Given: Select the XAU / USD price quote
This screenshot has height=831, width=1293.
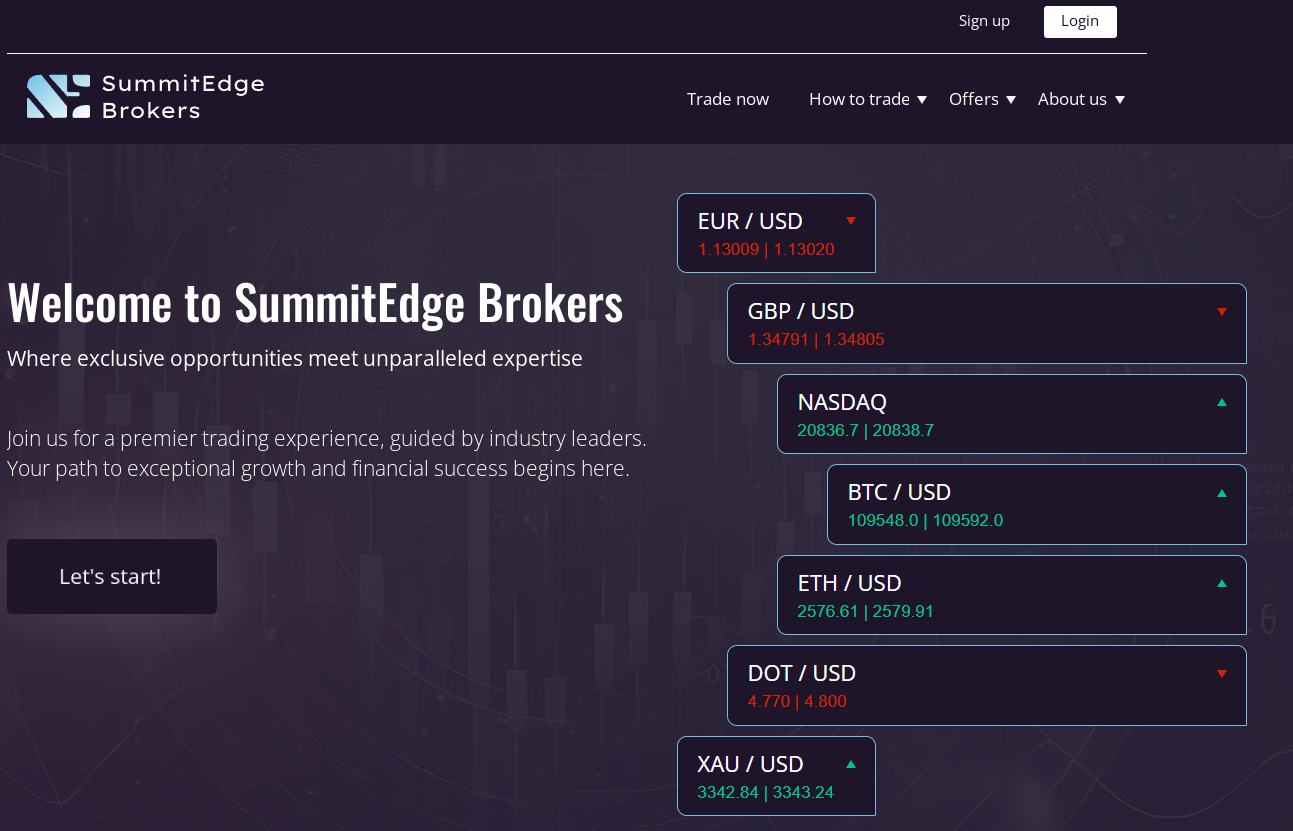Looking at the screenshot, I should pos(765,793).
